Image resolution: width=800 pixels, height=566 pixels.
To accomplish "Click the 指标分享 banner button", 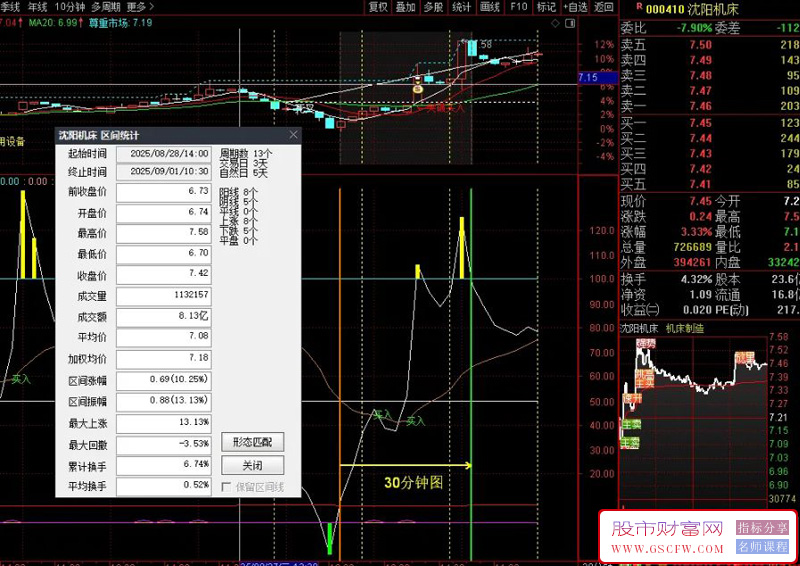I will 762,528.
